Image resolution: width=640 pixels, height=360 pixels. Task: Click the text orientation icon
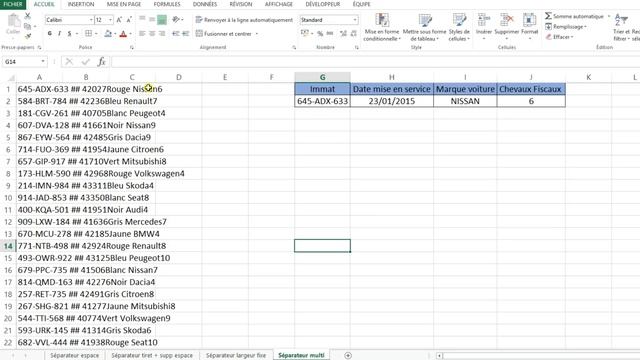click(176, 19)
